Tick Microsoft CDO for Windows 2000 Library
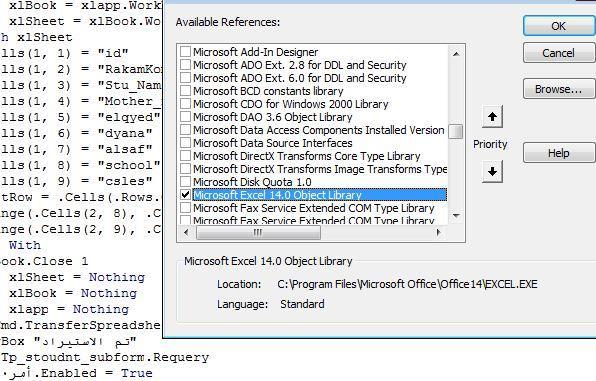This screenshot has height=381, width=596. coord(185,103)
